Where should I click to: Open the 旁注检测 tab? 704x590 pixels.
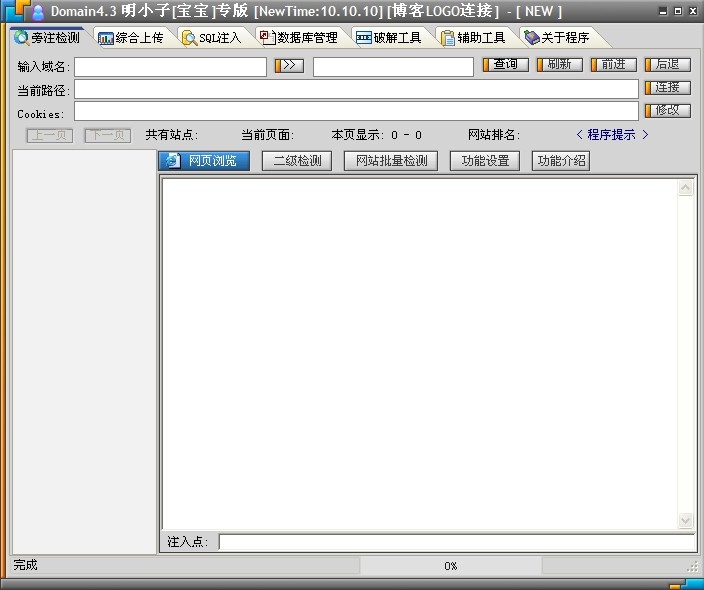coord(48,38)
